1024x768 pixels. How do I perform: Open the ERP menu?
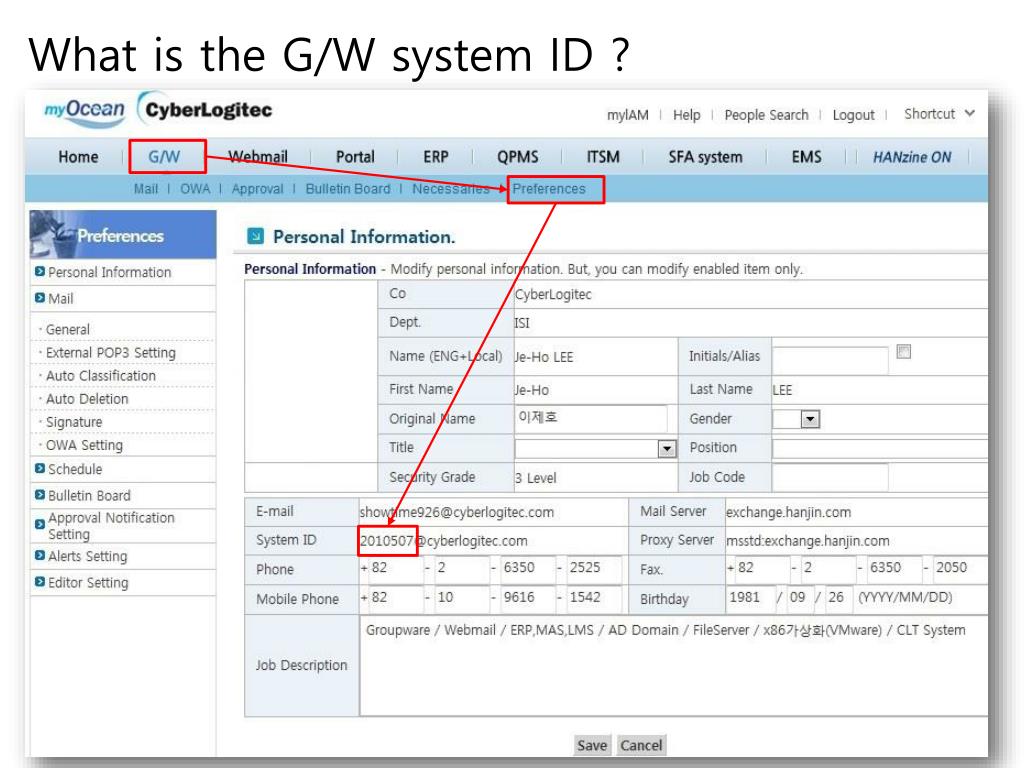tap(436, 157)
